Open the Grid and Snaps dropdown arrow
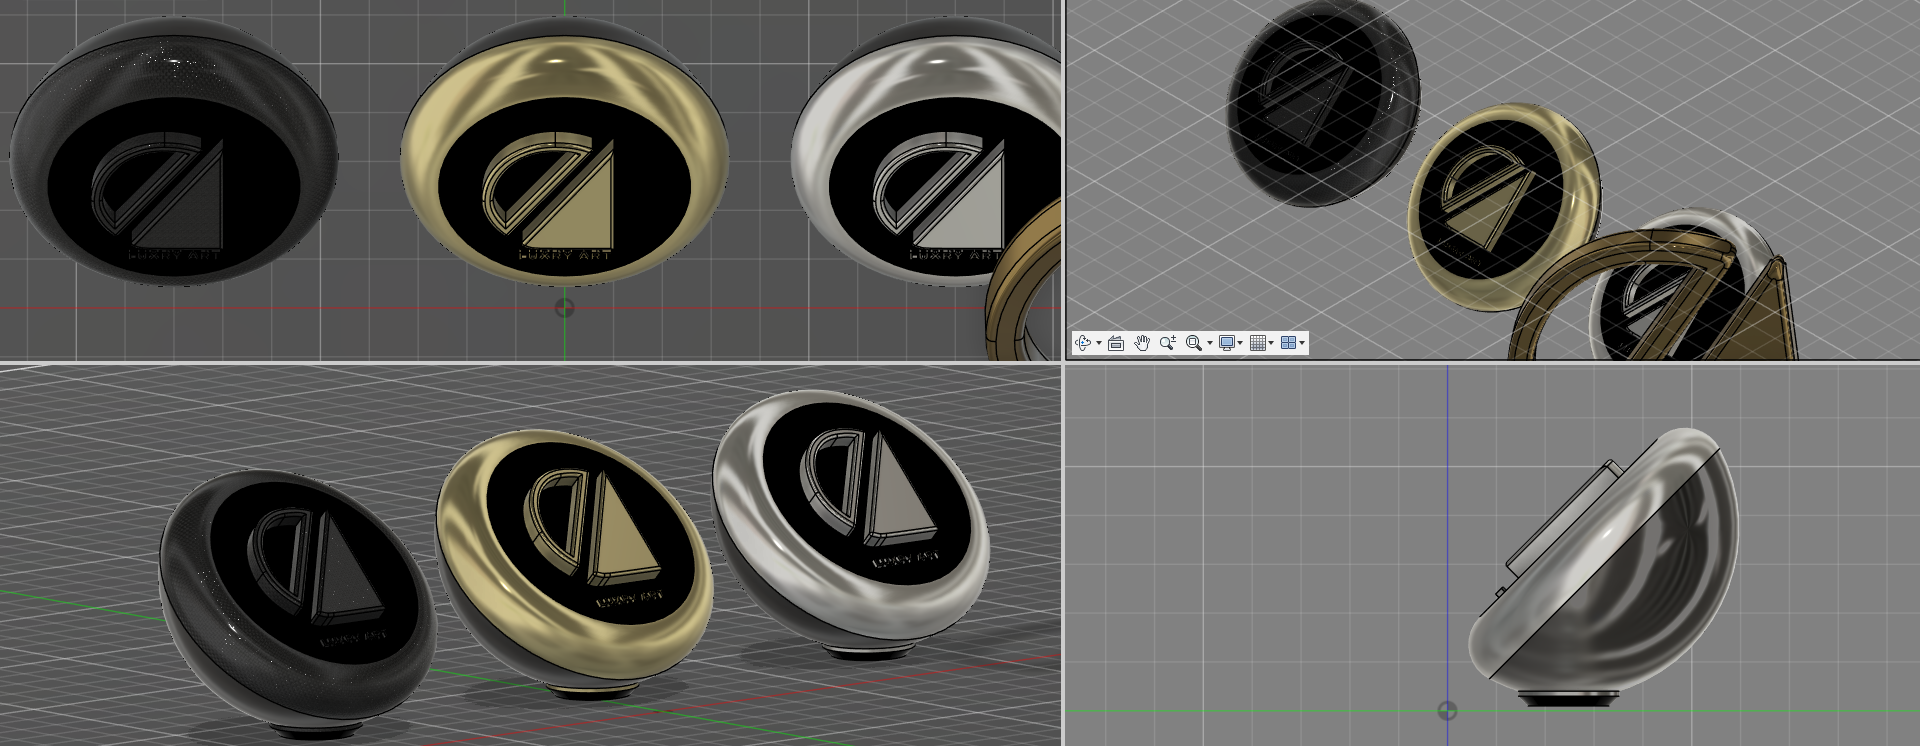The image size is (1920, 746). click(1272, 344)
